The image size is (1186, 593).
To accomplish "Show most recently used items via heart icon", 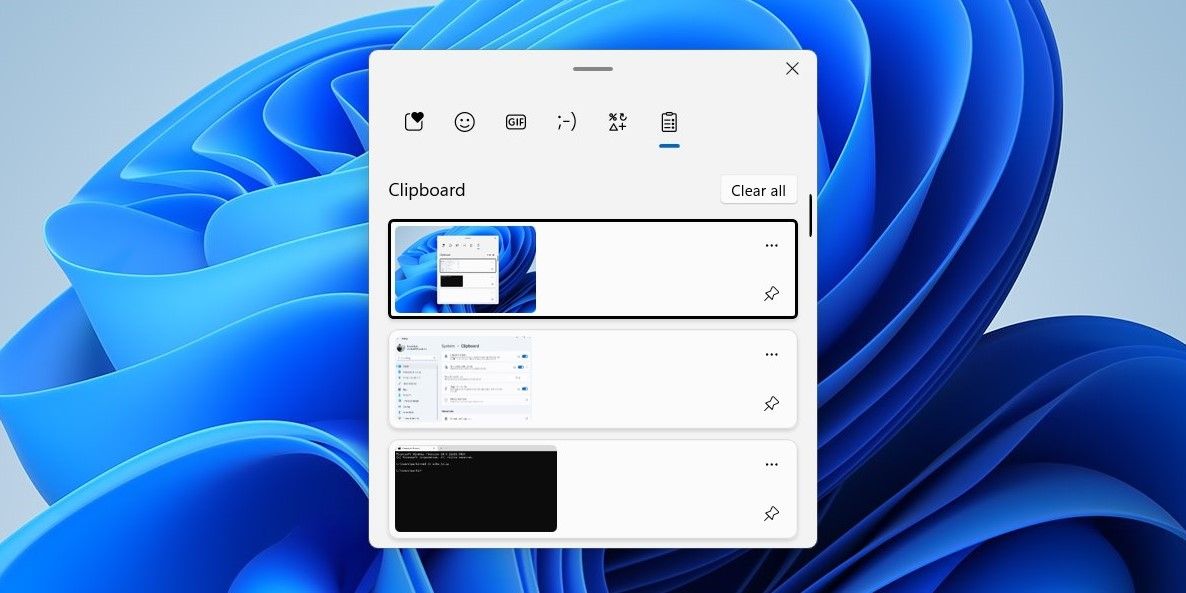I will coord(413,121).
